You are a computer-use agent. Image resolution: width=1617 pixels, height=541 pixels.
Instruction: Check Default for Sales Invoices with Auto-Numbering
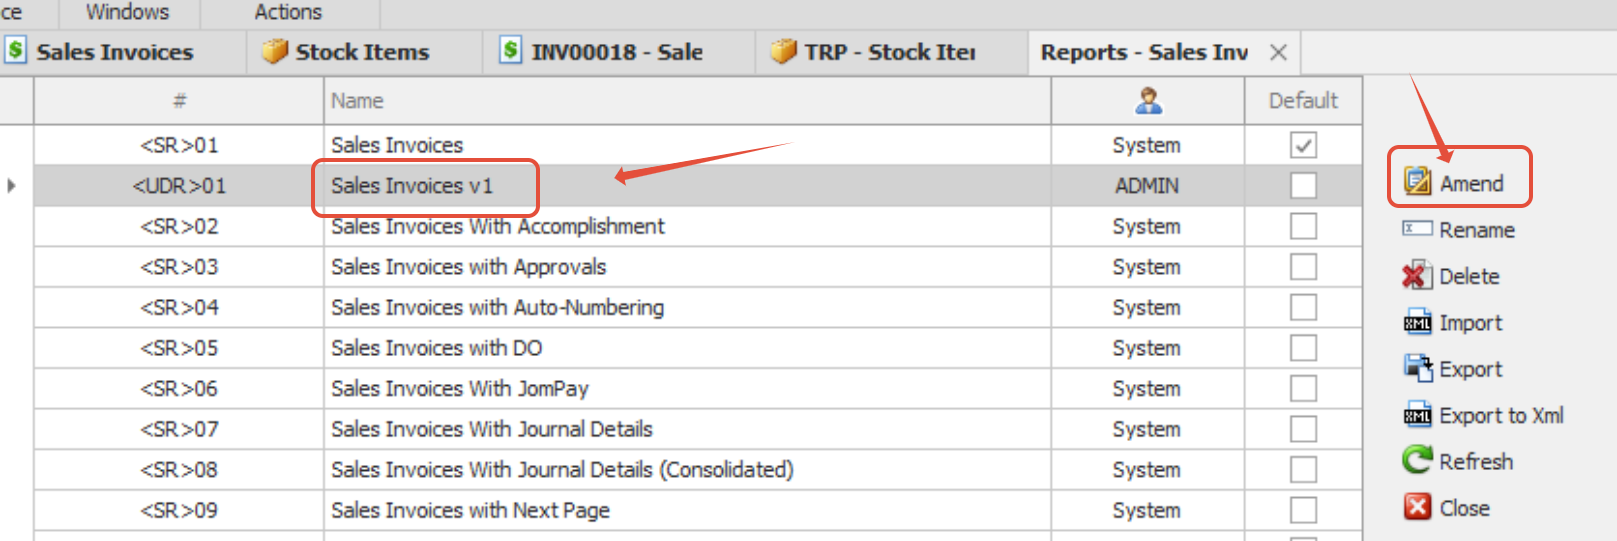pos(1303,307)
